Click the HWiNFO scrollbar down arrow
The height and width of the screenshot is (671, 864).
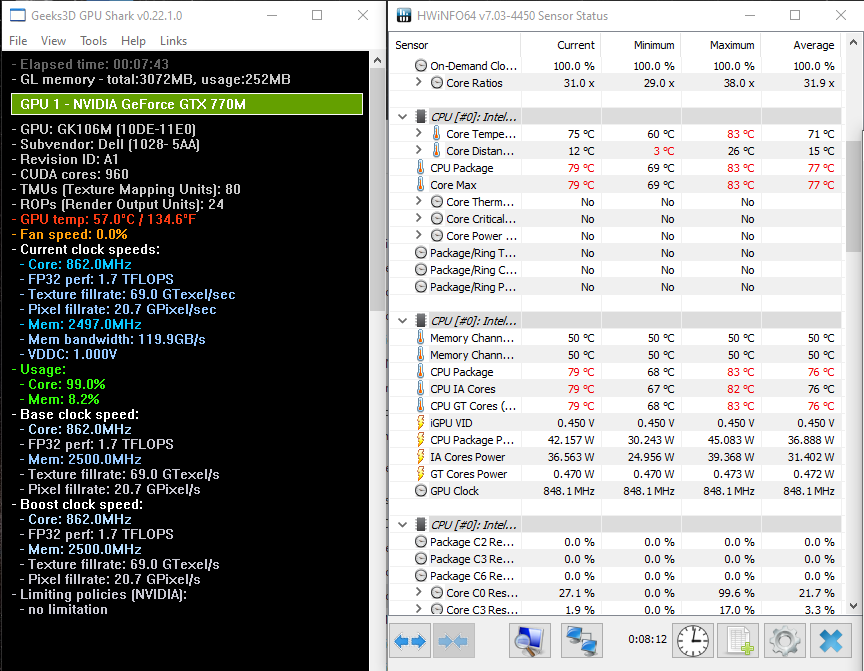(853, 607)
